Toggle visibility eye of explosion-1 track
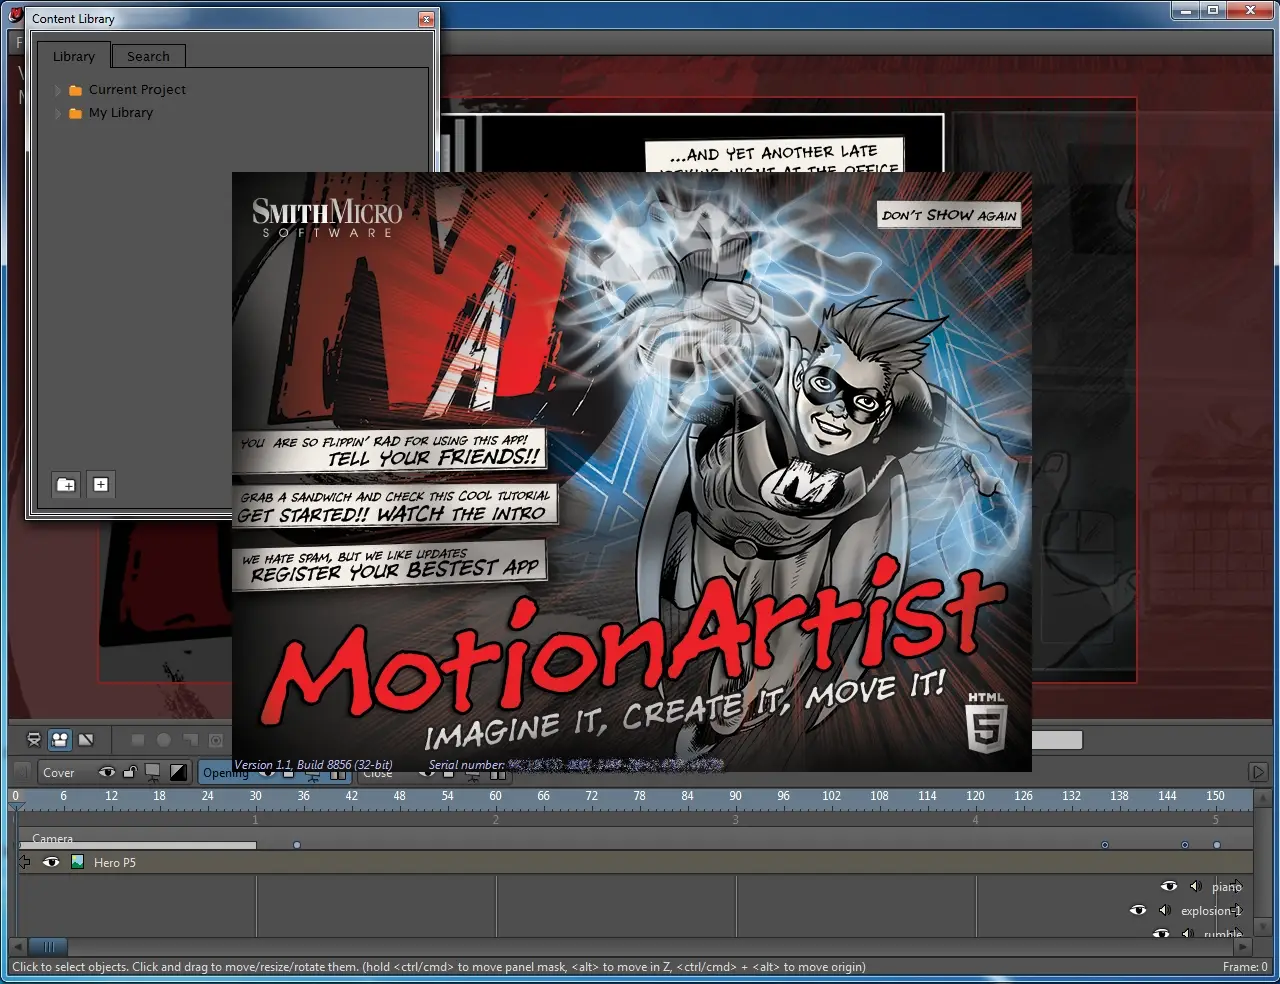 coord(1138,910)
